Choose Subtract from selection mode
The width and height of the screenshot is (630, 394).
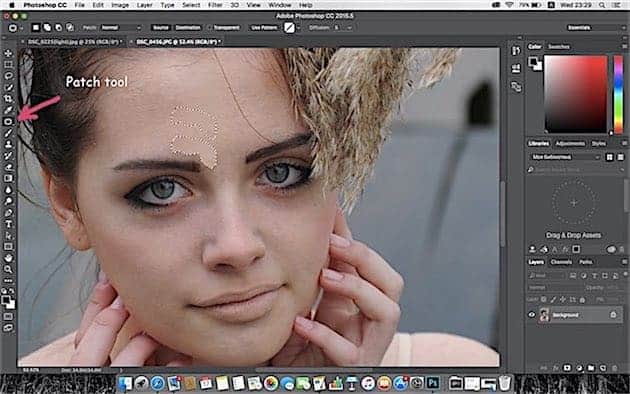58,27
